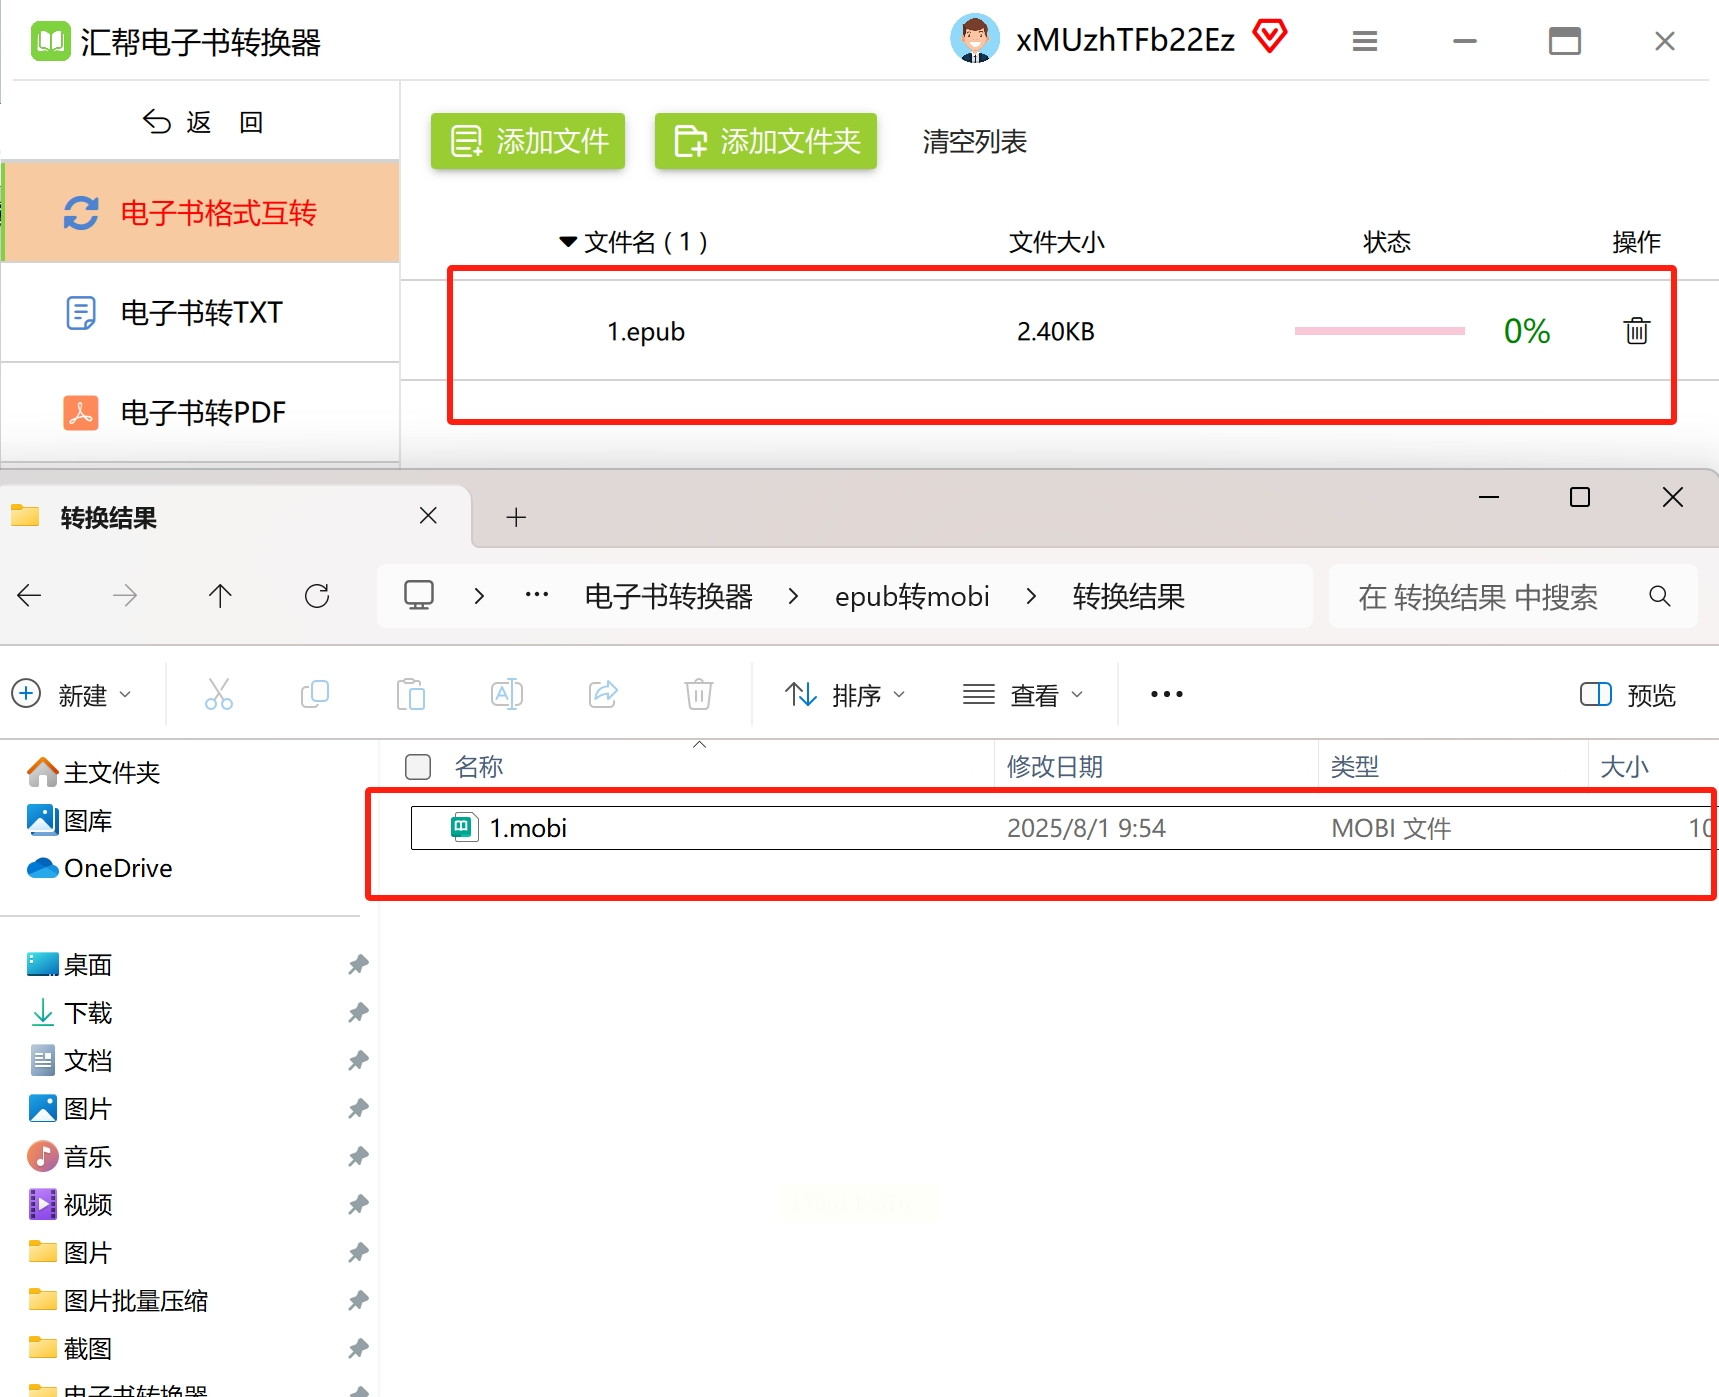Switch to 电子书转TXT mode
Viewport: 1719px width, 1397px height.
201,313
